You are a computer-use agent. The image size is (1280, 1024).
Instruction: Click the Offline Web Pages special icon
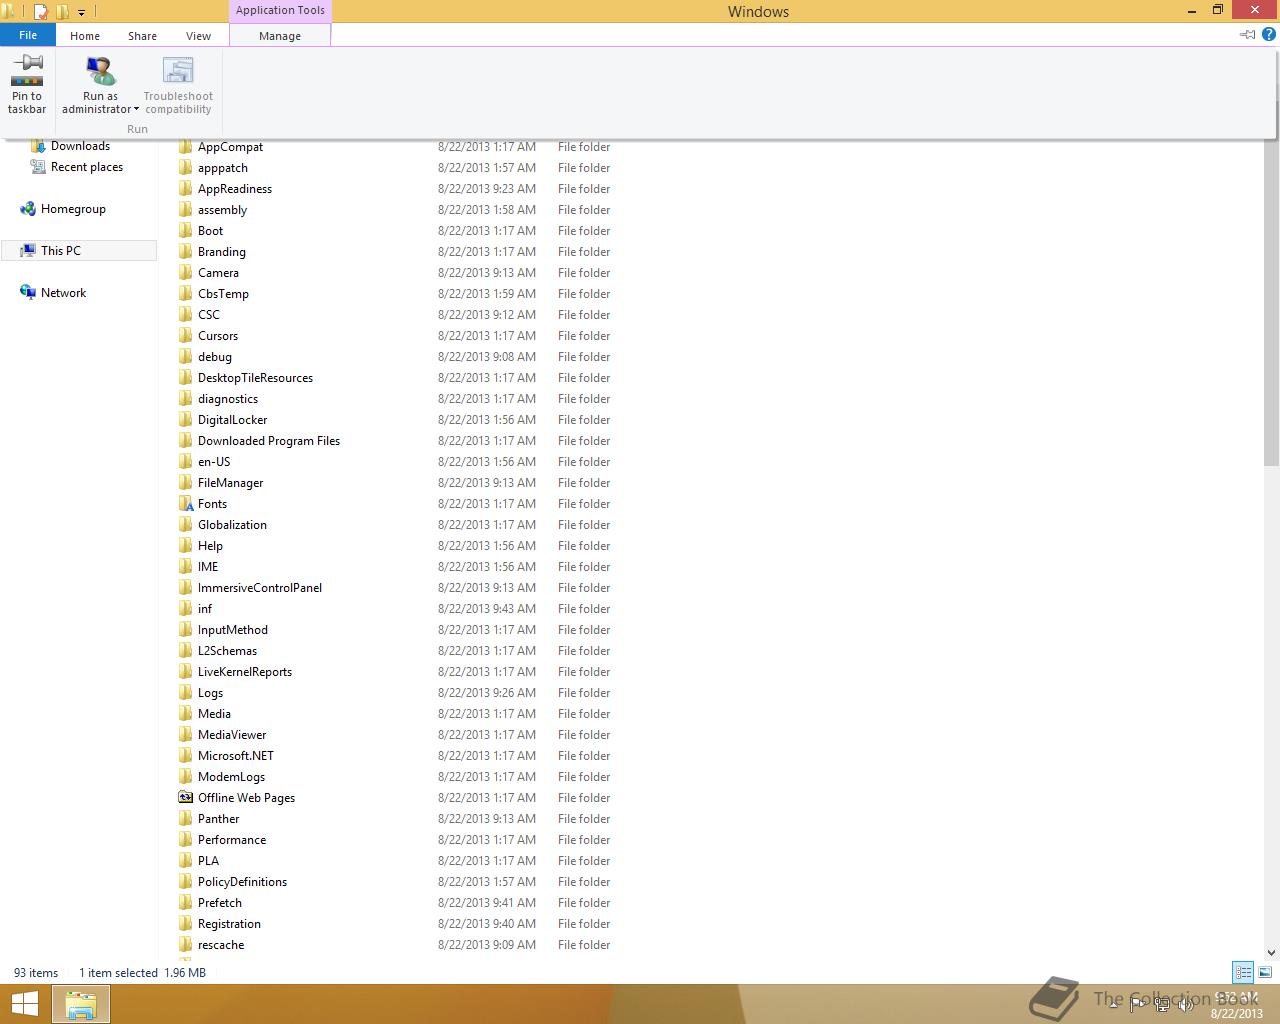tap(186, 797)
